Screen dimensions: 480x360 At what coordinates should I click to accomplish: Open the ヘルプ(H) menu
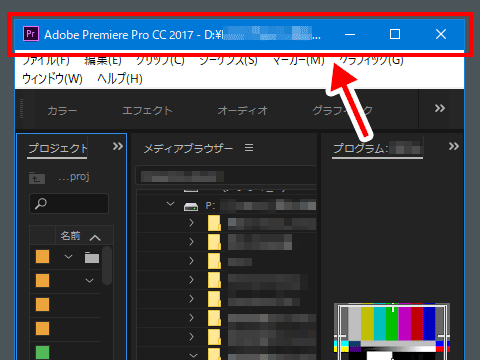[x=120, y=79]
